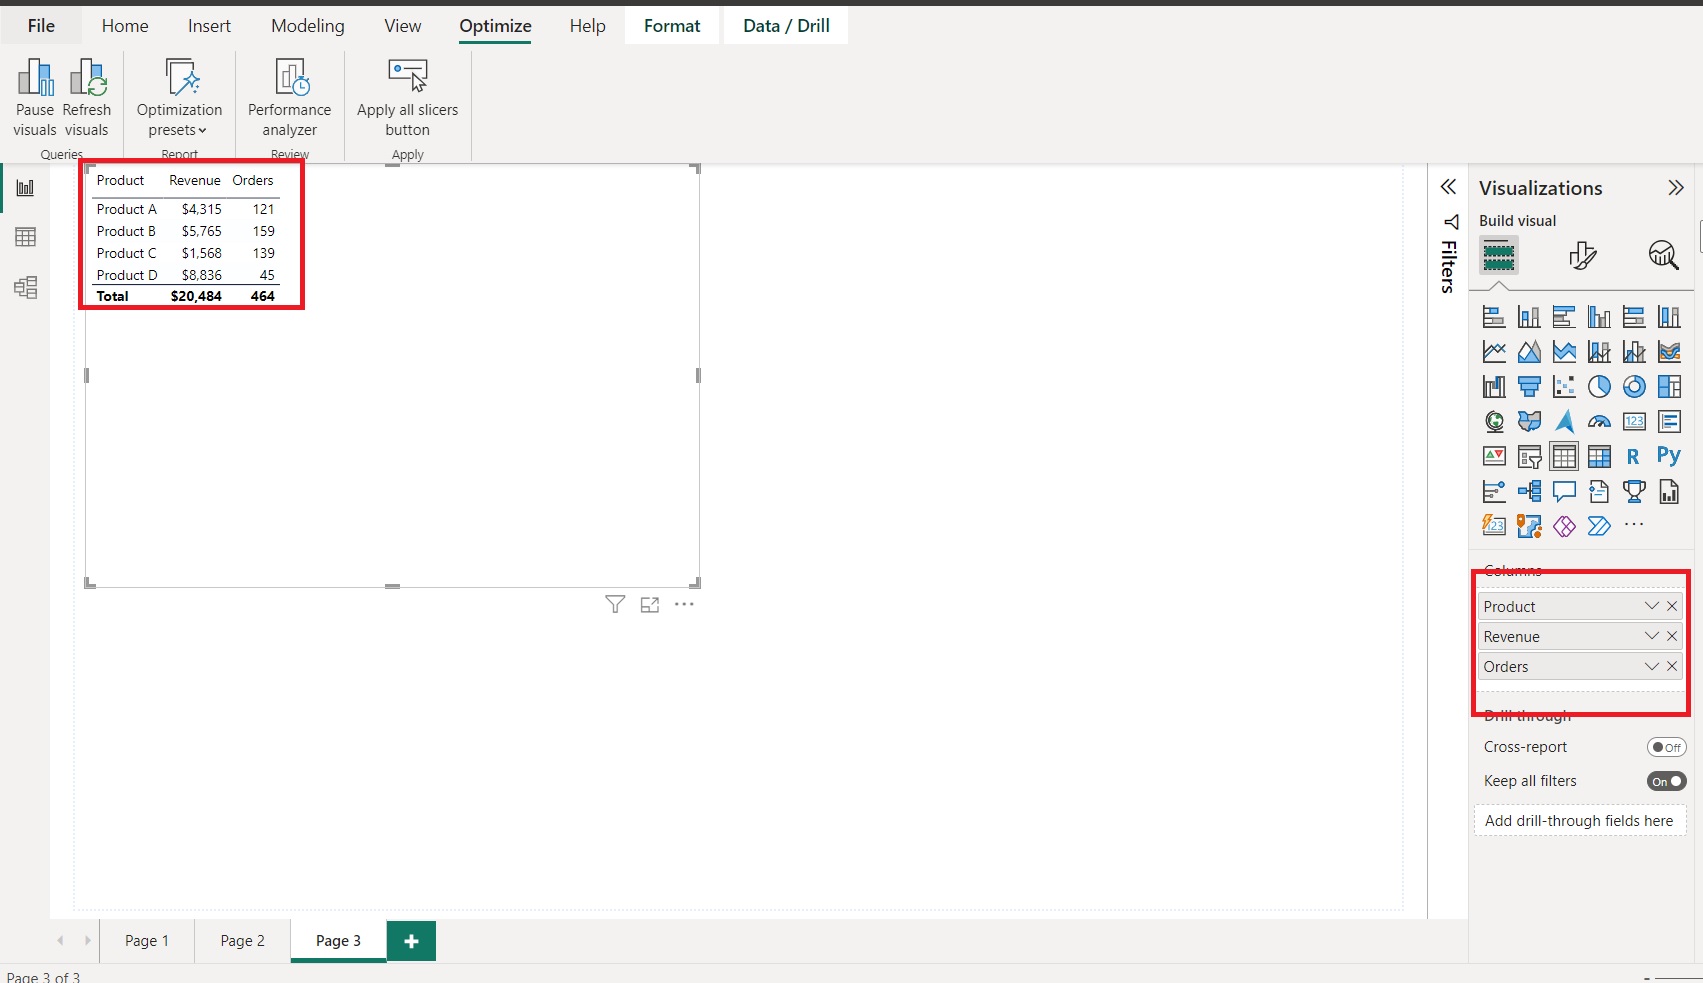This screenshot has height=983, width=1703.
Task: Open focus mode on the table visual
Action: pyautogui.click(x=649, y=604)
